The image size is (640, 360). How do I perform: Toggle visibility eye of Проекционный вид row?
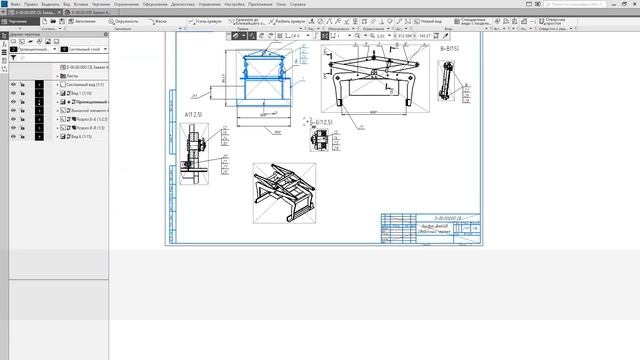13,102
